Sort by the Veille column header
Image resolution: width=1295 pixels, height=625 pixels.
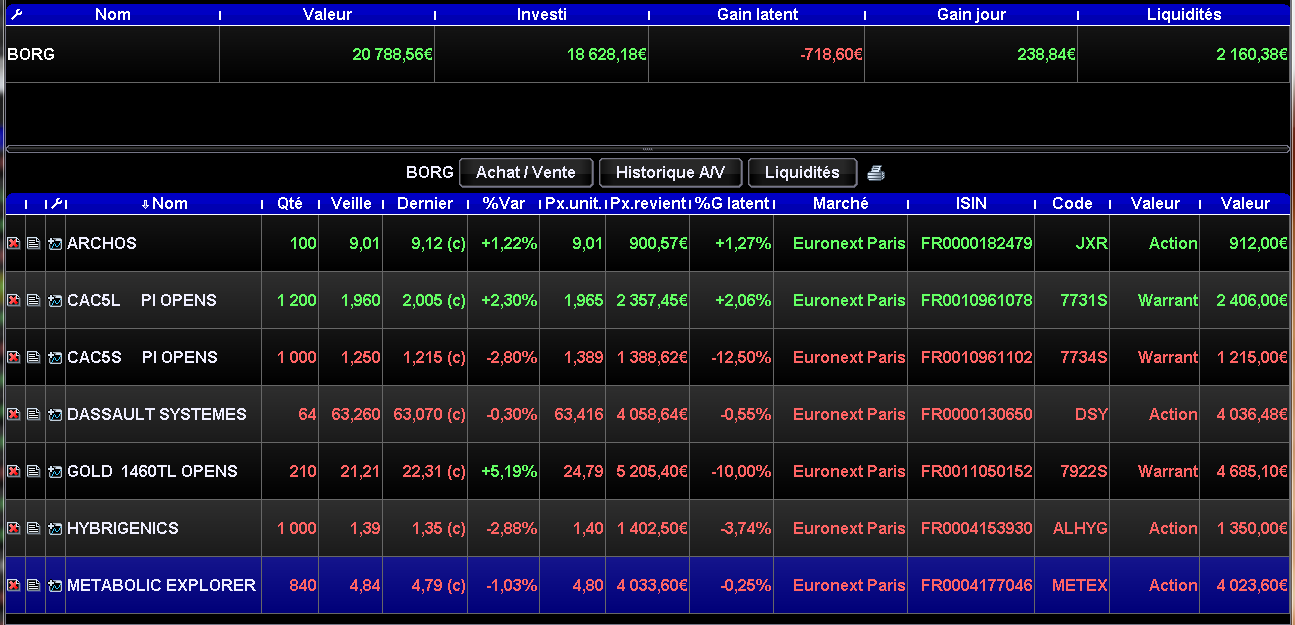(351, 203)
